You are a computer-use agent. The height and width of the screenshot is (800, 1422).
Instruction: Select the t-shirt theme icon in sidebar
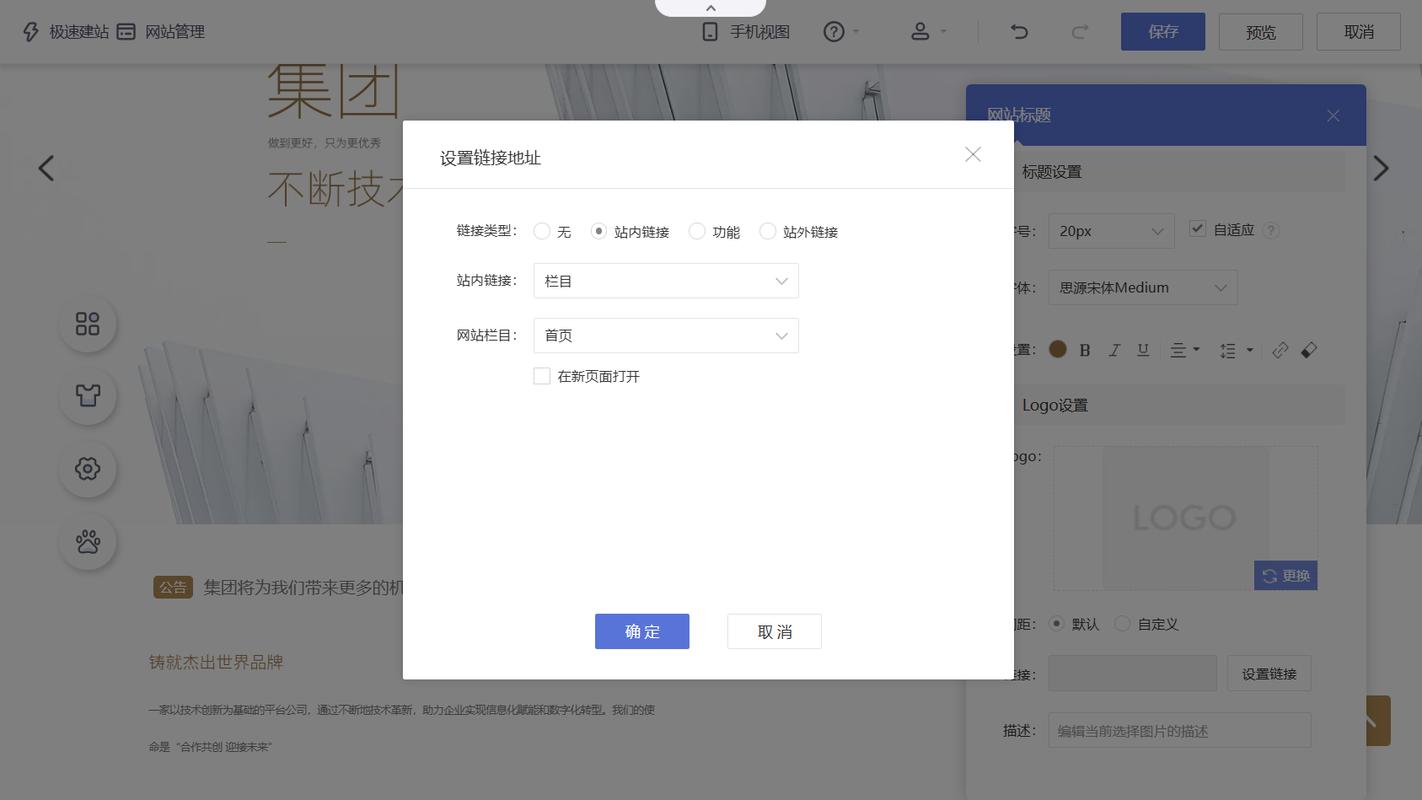point(88,396)
